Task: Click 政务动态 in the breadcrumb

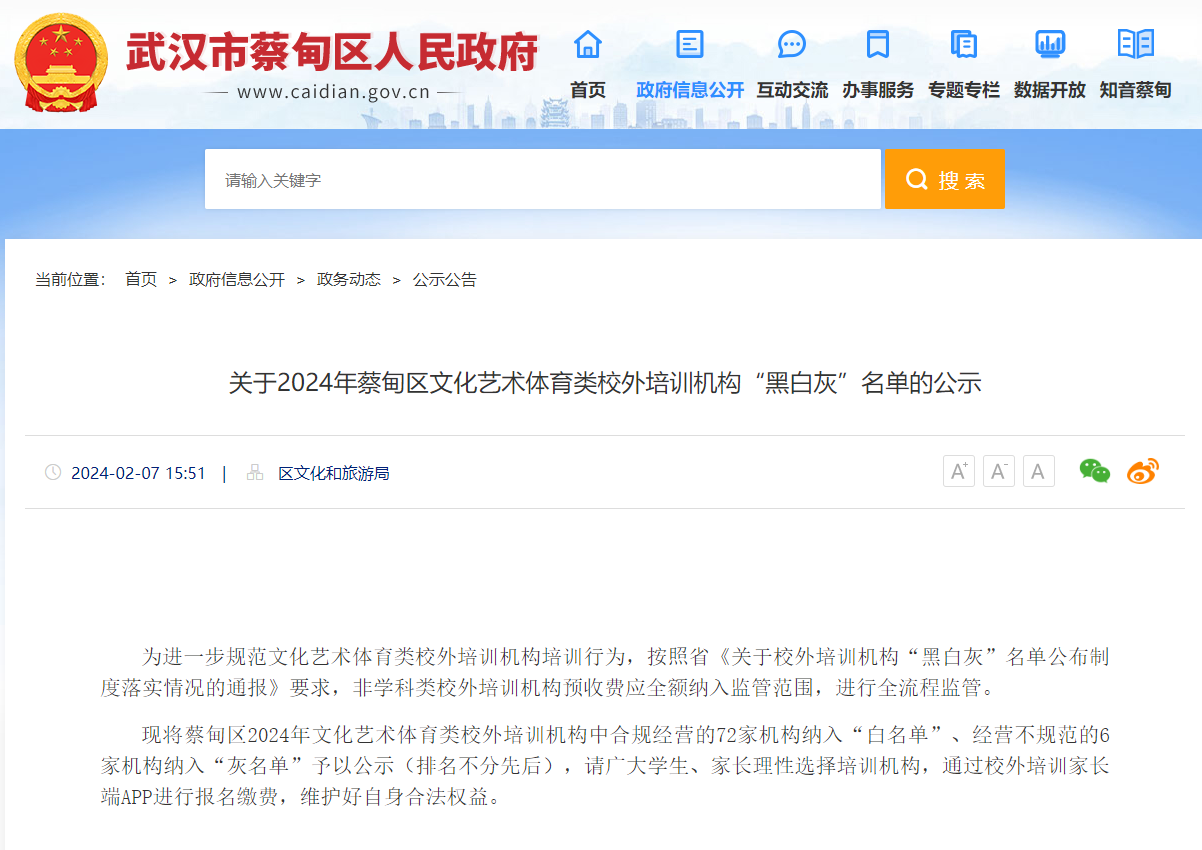Action: coord(349,279)
